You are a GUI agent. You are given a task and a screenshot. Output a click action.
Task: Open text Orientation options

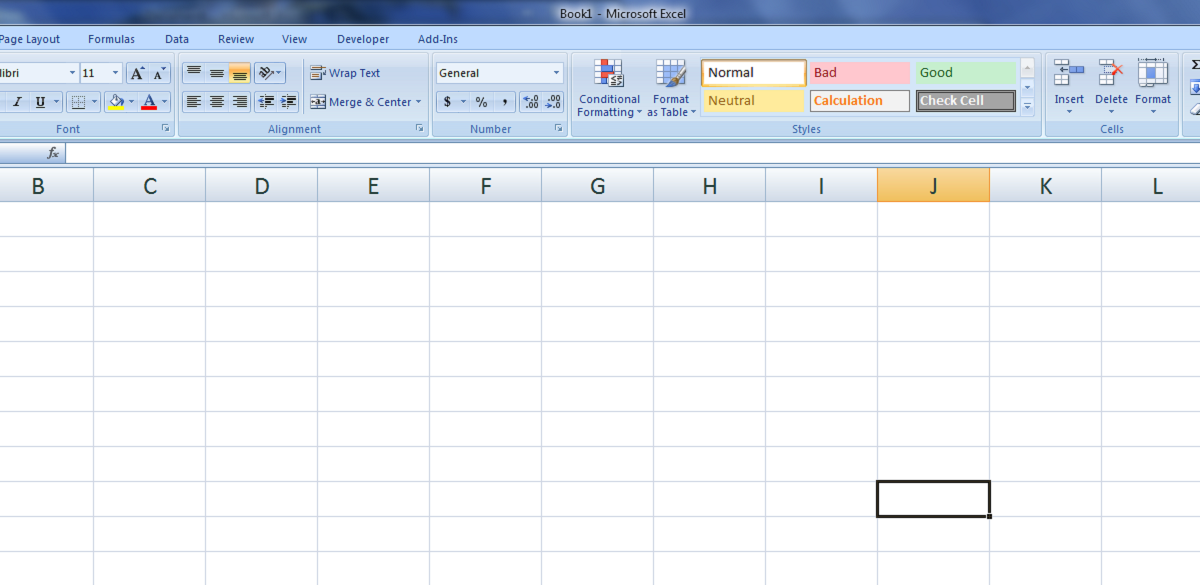[x=270, y=73]
